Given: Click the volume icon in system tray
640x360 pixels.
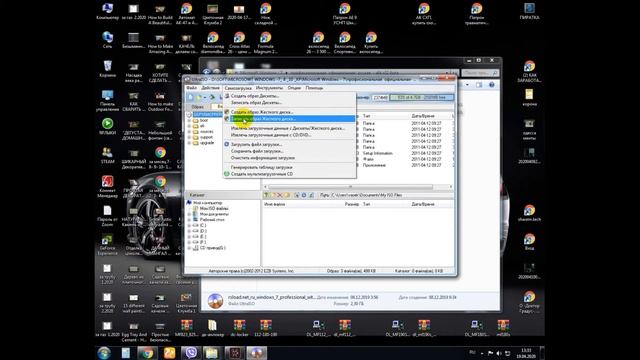Looking at the screenshot, I should click(499, 353).
